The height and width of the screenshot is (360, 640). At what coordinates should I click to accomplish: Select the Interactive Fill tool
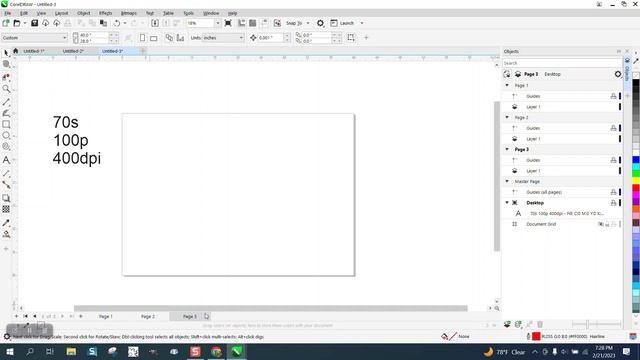click(x=6, y=234)
